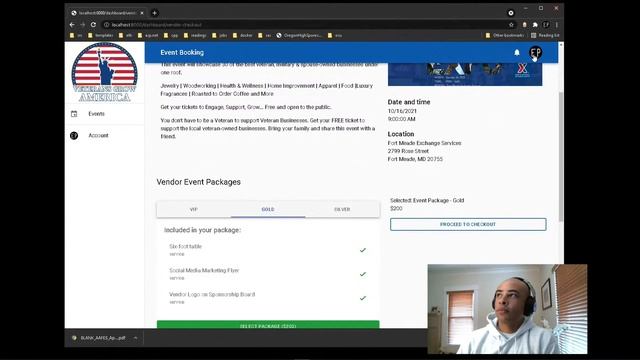Image resolution: width=640 pixels, height=360 pixels.
Task: Click Vendor Logo on Sponsorship Board text
Action: pos(212,294)
